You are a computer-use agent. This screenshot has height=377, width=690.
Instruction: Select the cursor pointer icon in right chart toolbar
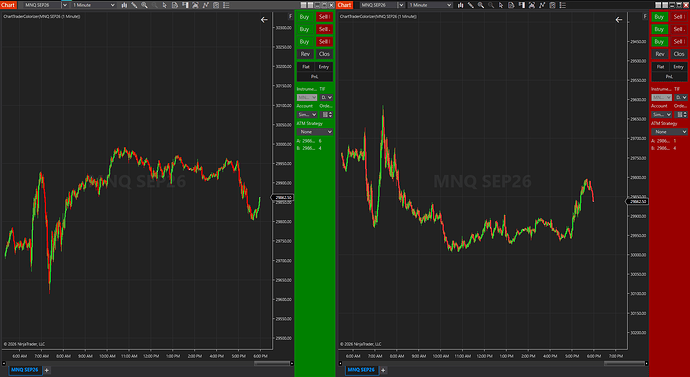click(x=501, y=5)
